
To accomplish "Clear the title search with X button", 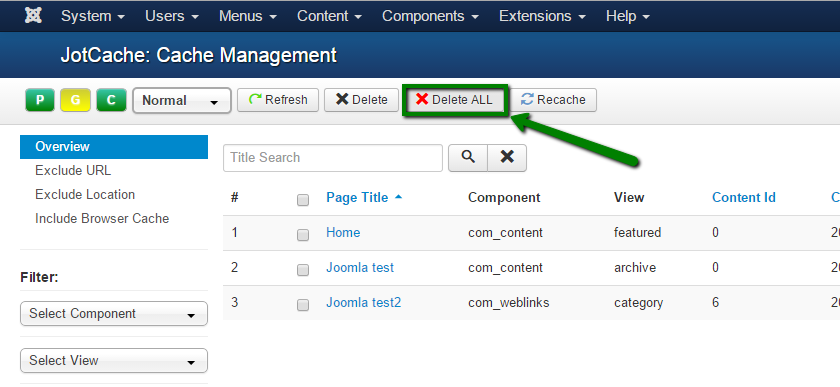I will 507,158.
